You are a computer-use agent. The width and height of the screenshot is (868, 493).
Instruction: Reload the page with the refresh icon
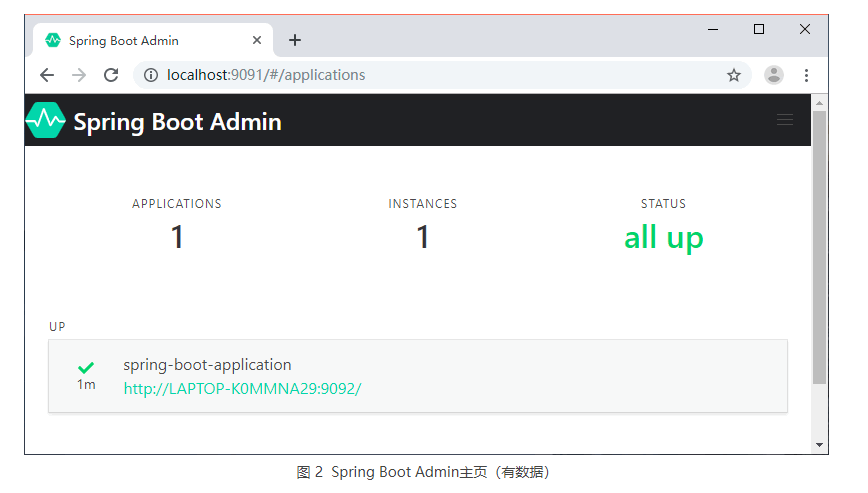[111, 75]
